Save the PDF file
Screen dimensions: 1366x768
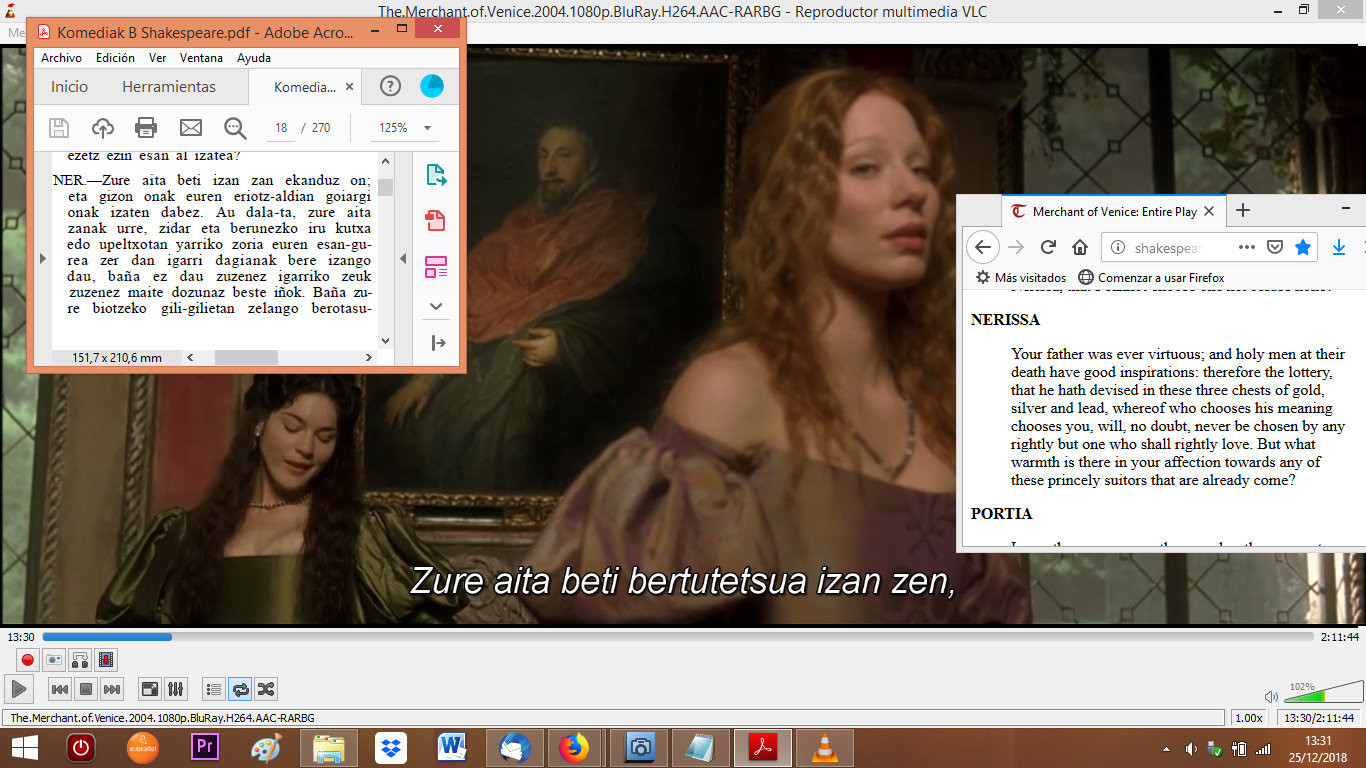59,127
